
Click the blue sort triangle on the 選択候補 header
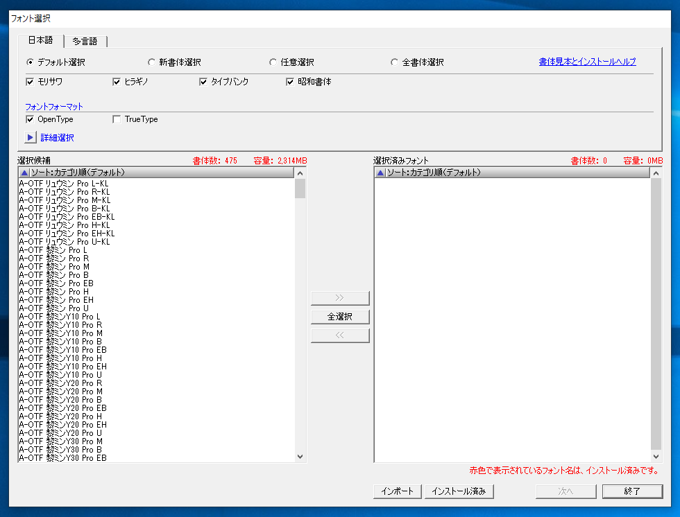(x=24, y=173)
